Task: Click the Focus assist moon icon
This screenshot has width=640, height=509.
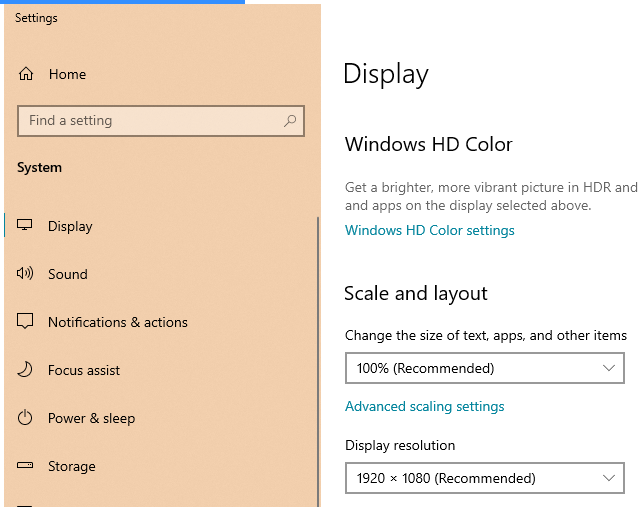Action: (x=25, y=369)
